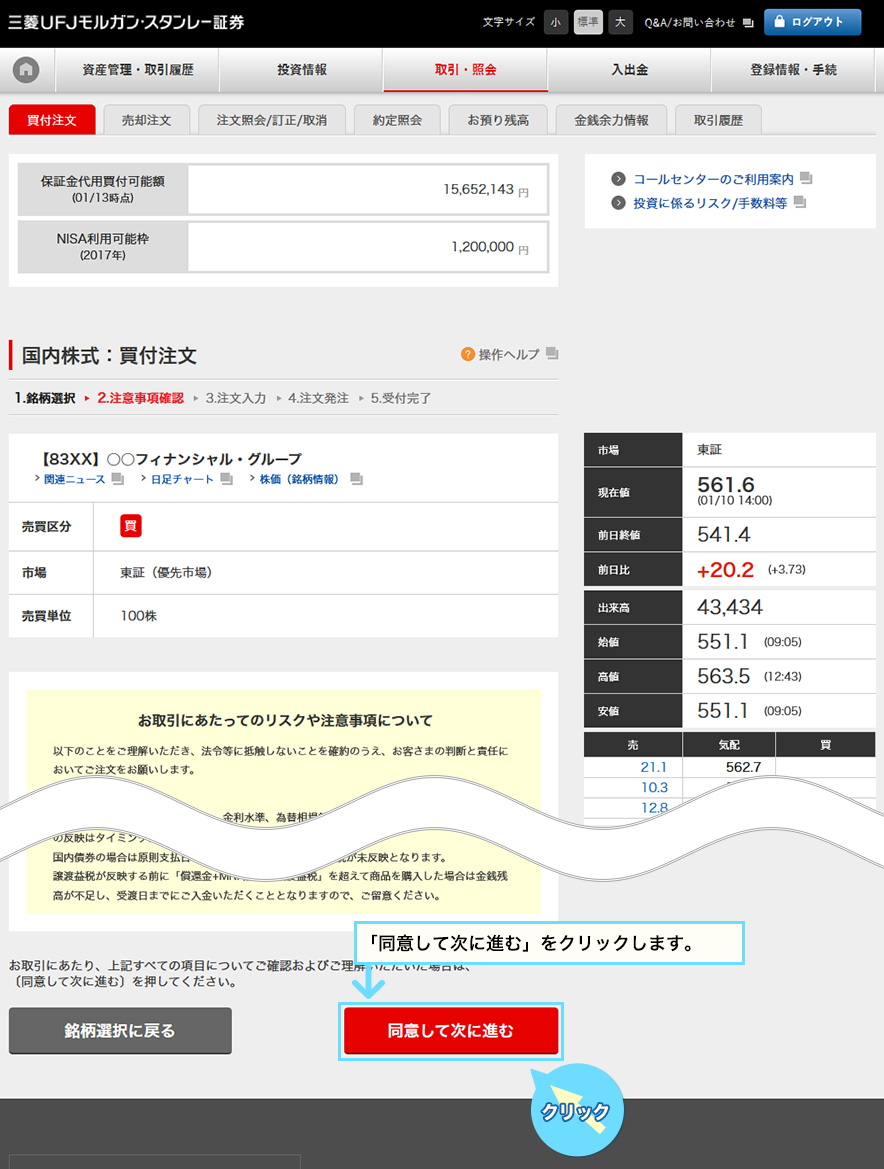Open 登録情報・手続 menu

[x=793, y=70]
